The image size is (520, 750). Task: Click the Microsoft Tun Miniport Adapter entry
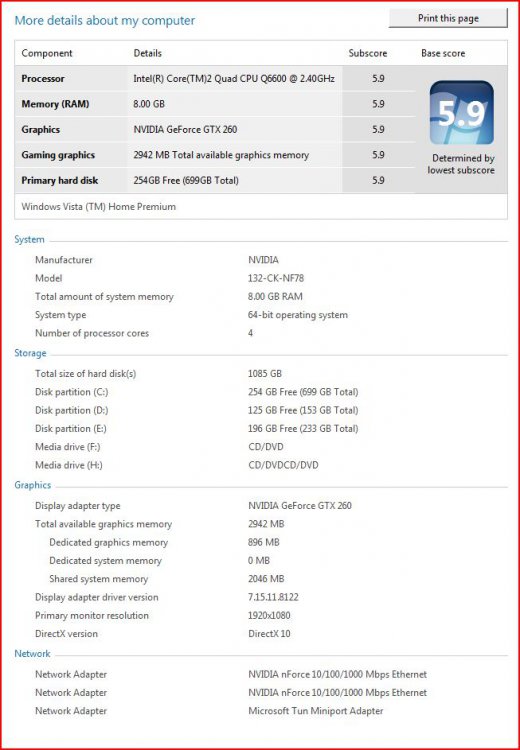pyautogui.click(x=316, y=711)
